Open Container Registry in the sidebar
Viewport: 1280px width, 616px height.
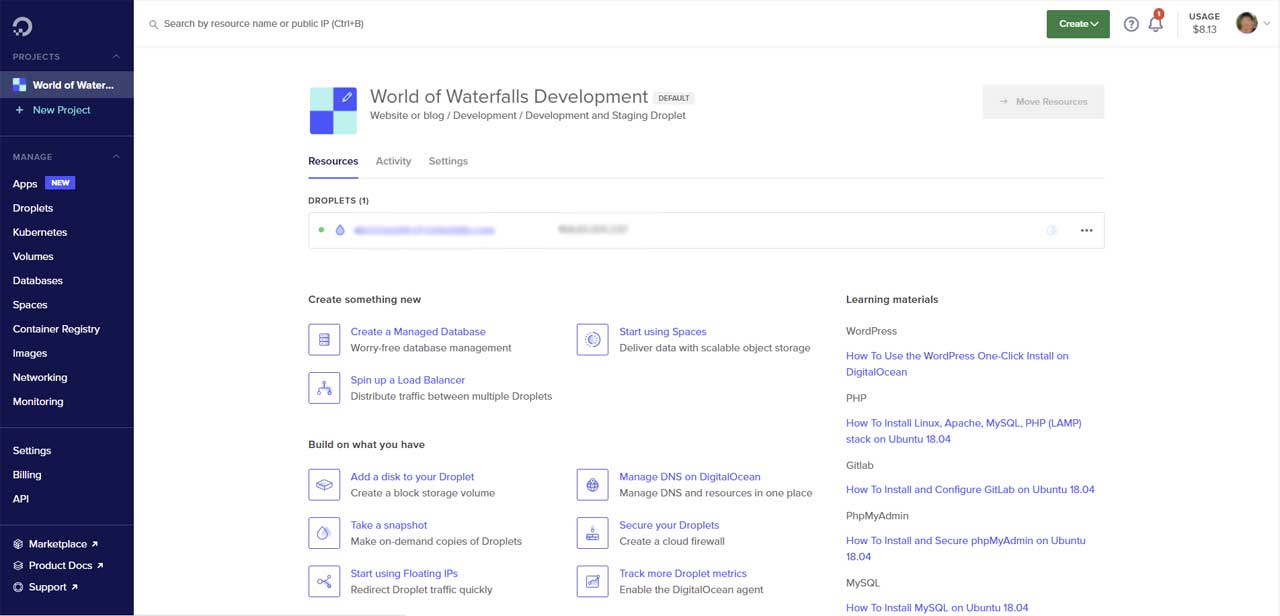[x=56, y=329]
